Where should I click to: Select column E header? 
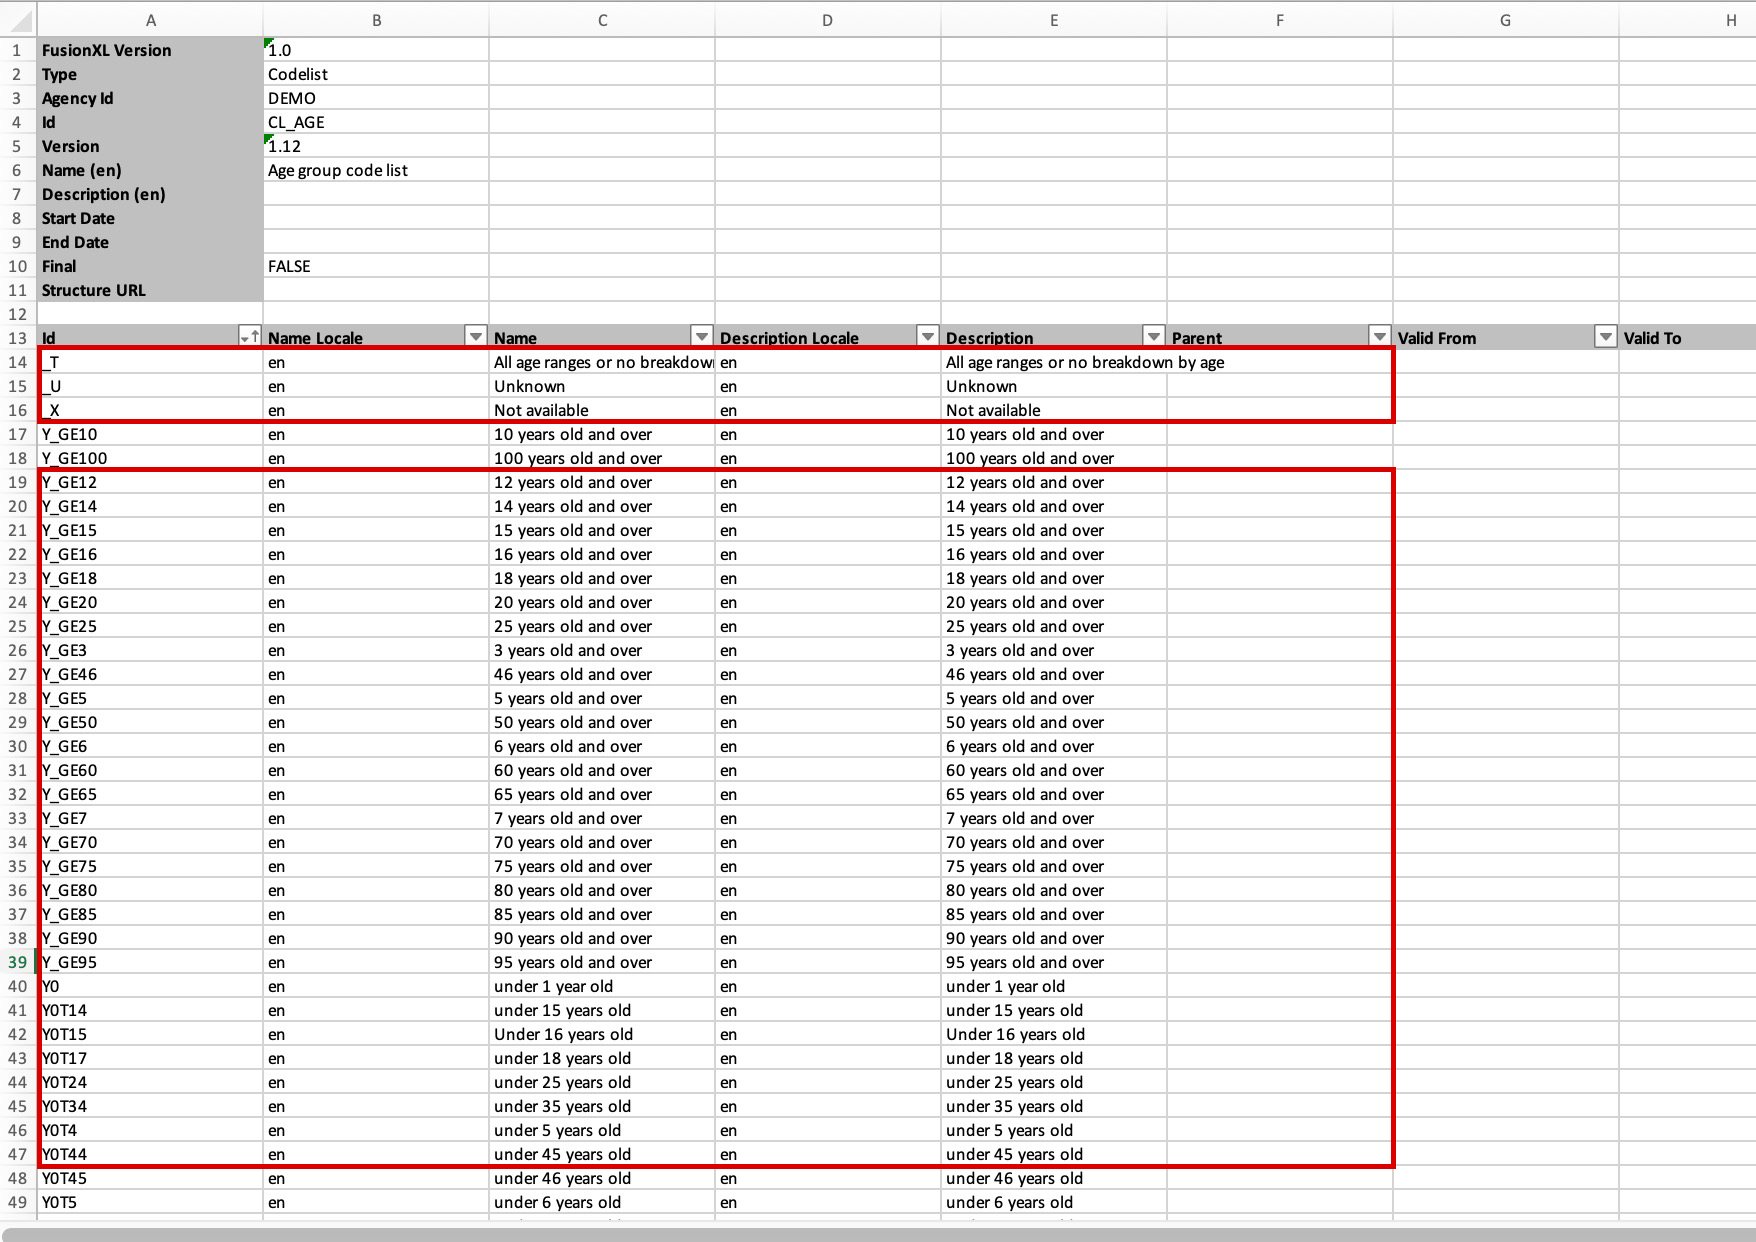tap(1053, 20)
